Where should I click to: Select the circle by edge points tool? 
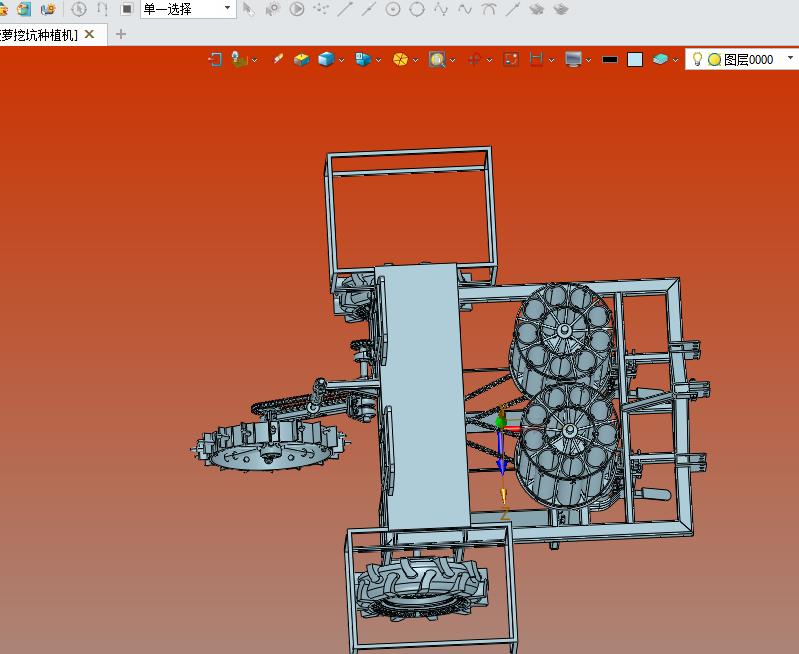point(417,9)
